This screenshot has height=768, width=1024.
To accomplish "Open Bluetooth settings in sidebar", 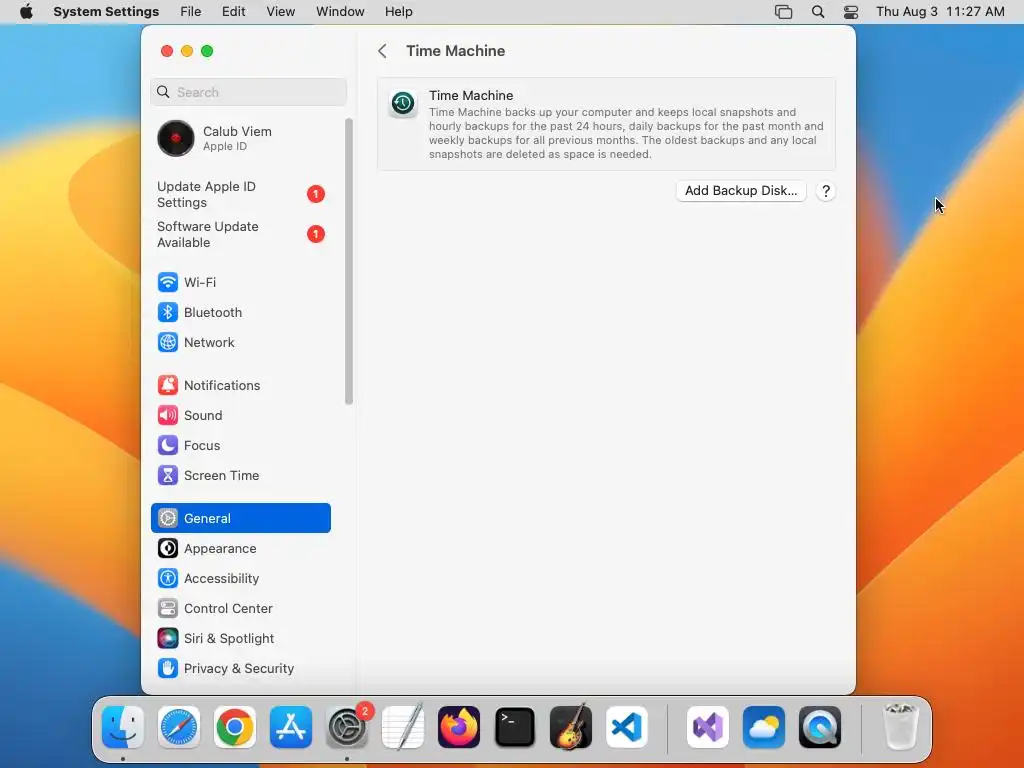I will 240,312.
